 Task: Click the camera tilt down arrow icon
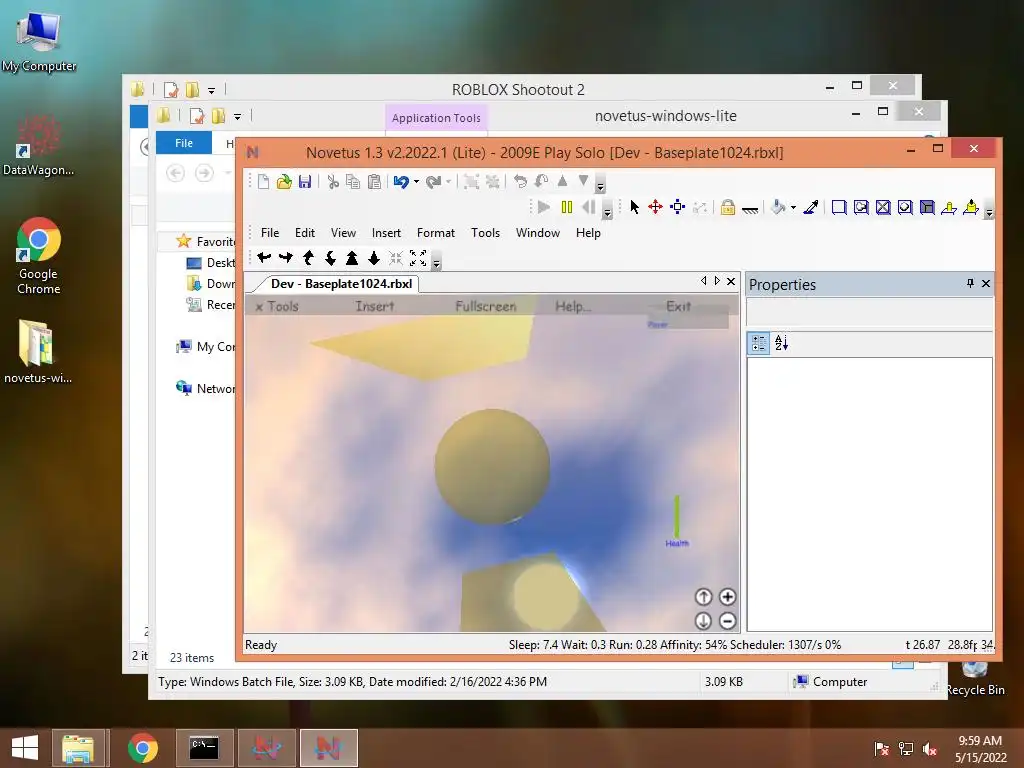pos(330,258)
